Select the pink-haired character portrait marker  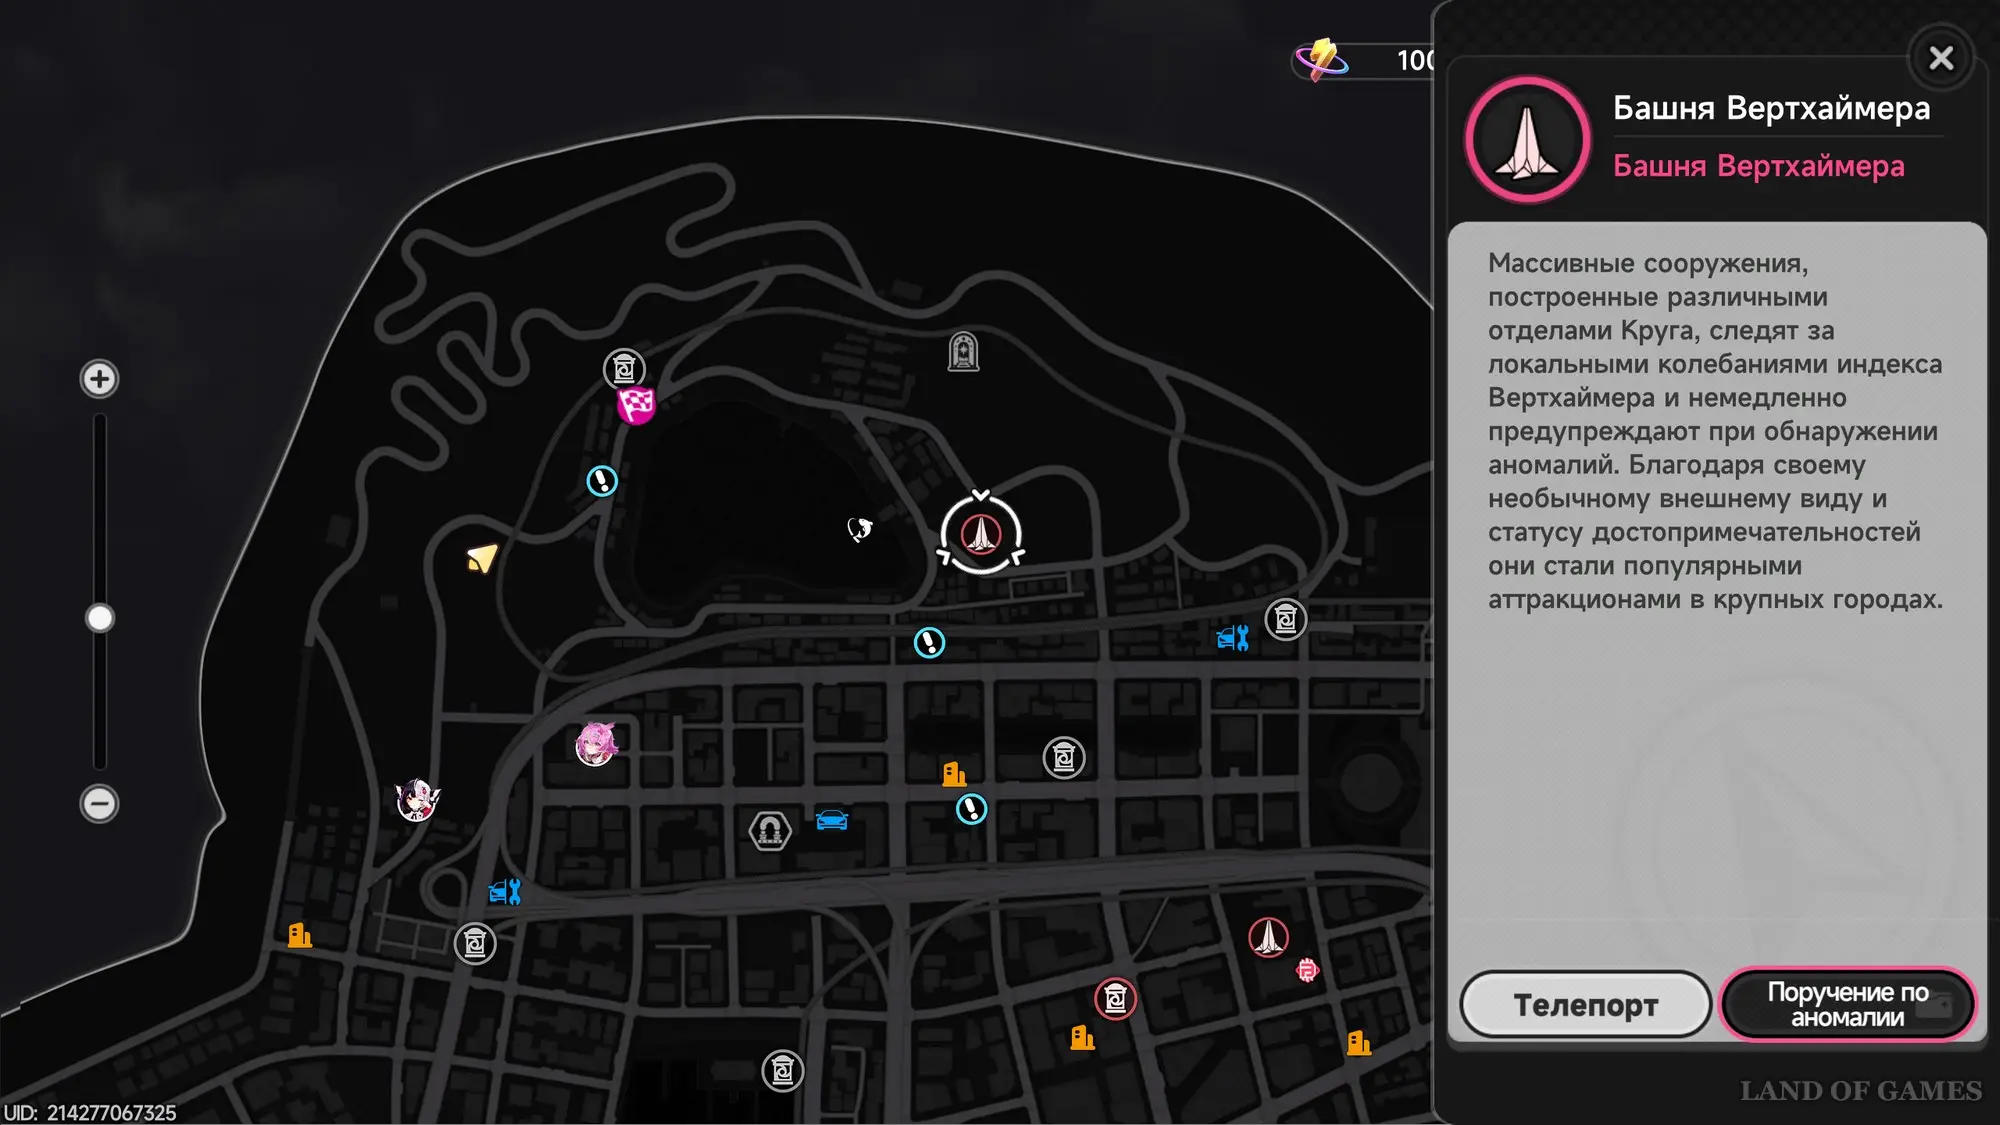(x=596, y=745)
